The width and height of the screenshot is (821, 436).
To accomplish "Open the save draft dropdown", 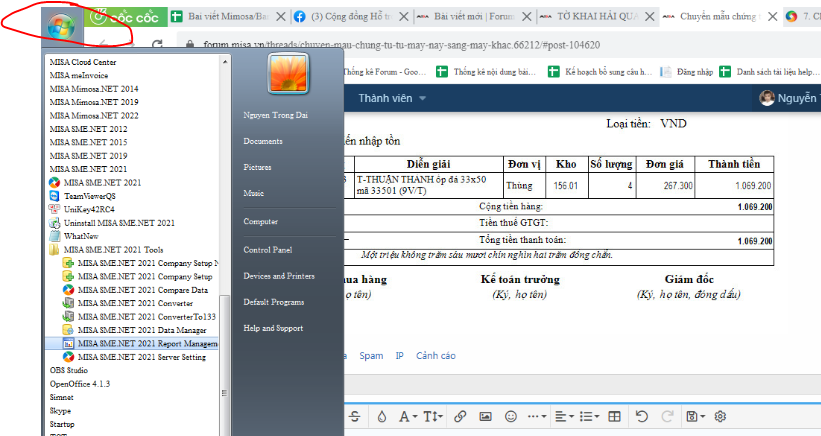I will pos(696,417).
